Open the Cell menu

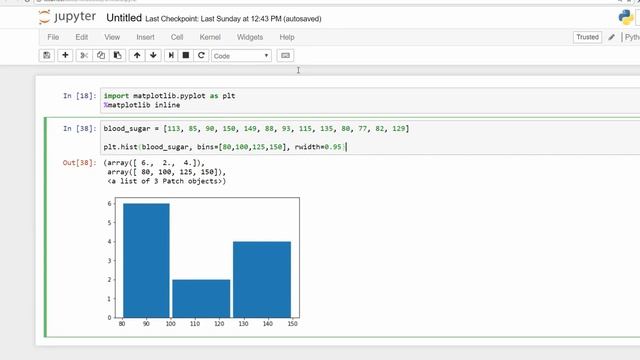(177, 37)
